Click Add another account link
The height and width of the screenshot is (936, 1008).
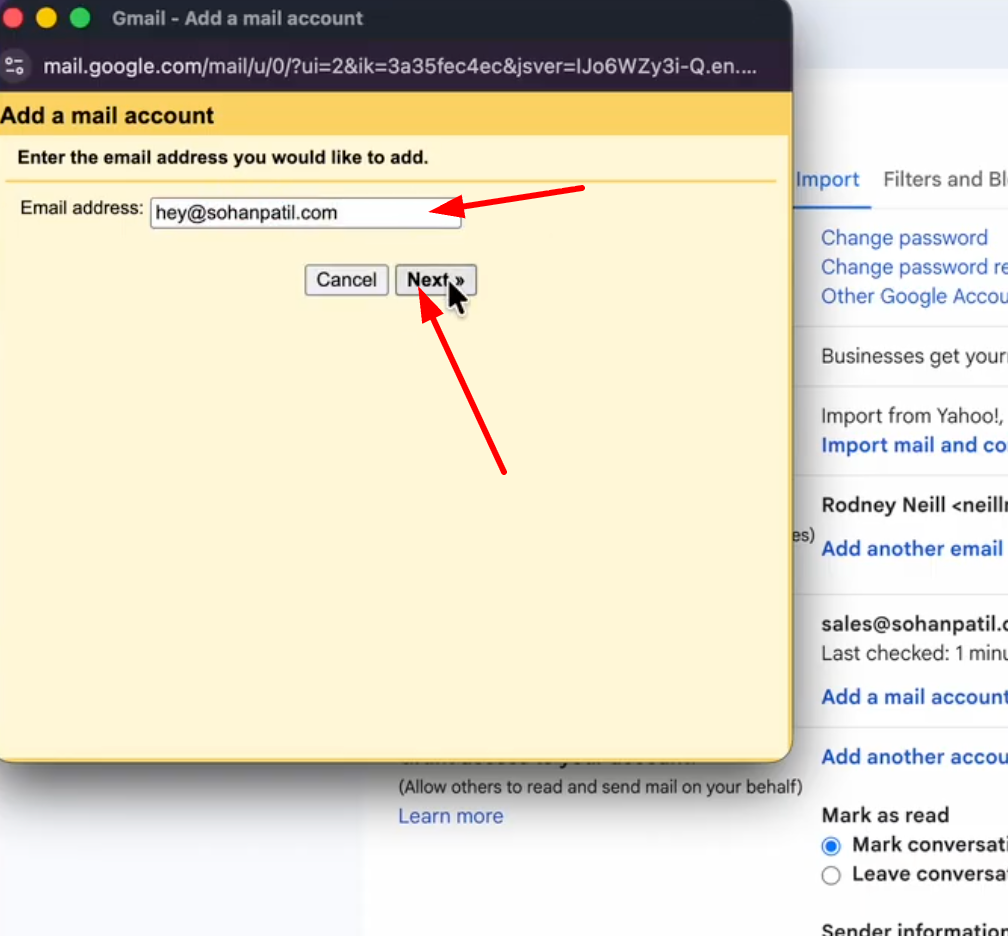pyautogui.click(x=914, y=757)
